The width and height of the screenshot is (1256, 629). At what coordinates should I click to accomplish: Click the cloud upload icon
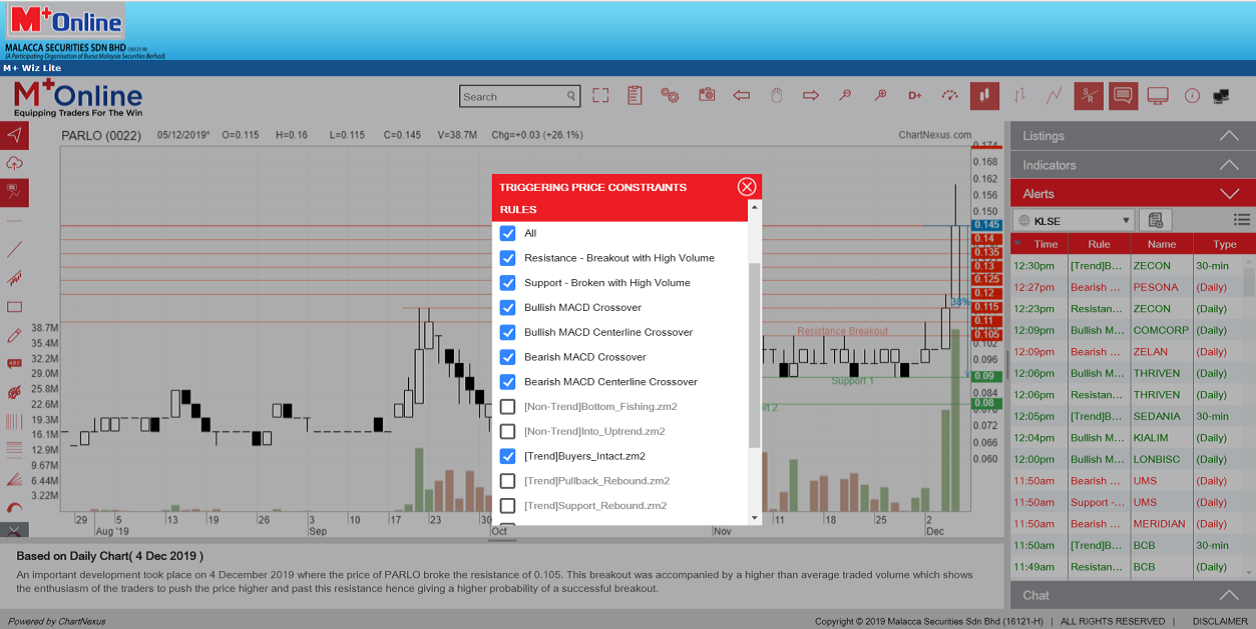click(14, 163)
